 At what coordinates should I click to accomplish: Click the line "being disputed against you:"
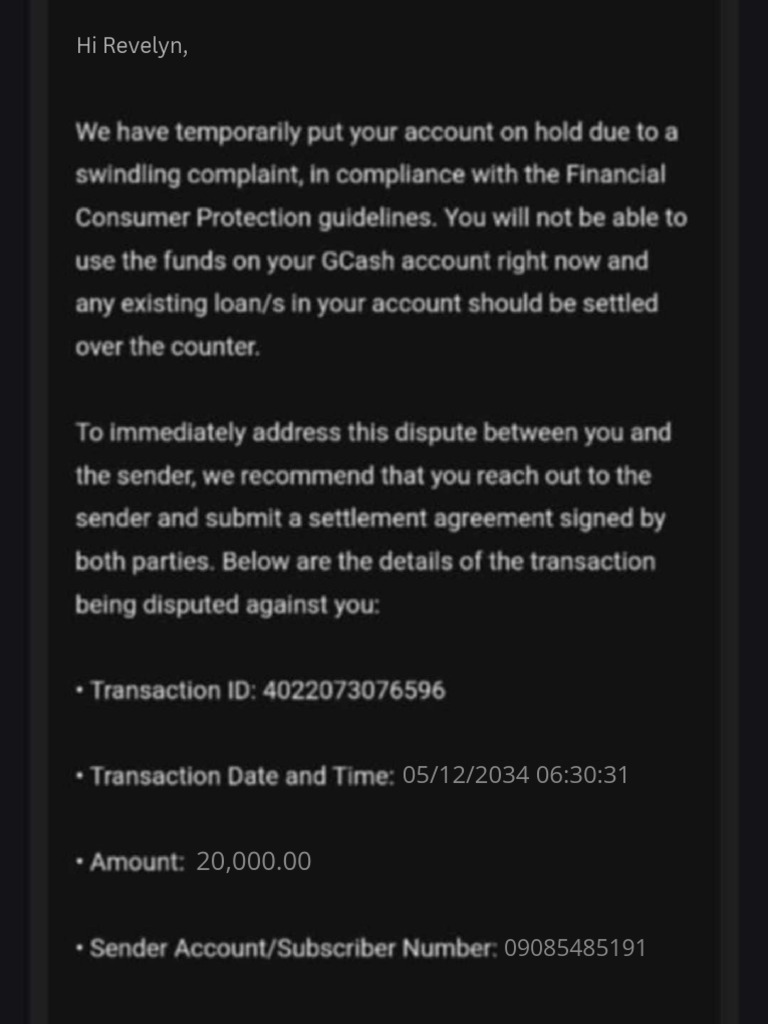[227, 605]
